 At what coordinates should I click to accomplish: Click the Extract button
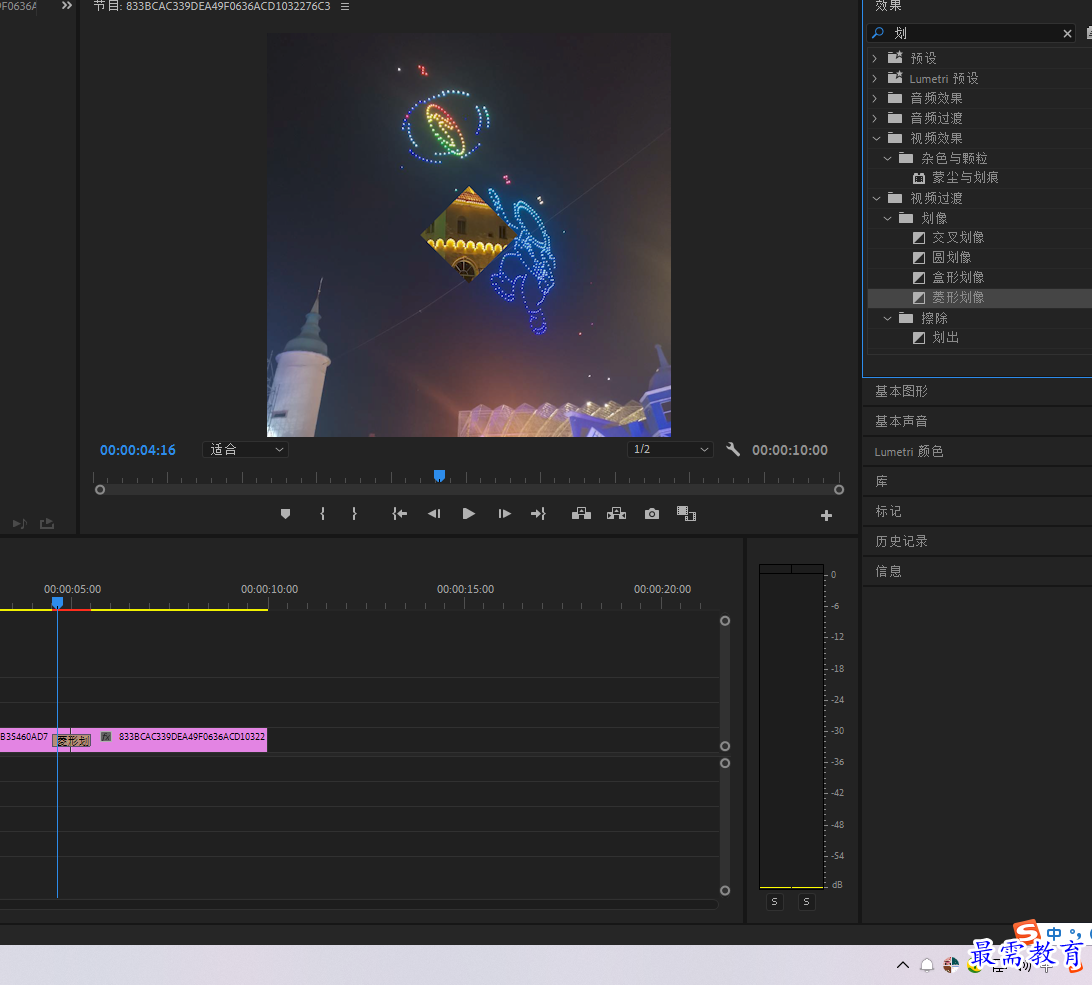[616, 514]
